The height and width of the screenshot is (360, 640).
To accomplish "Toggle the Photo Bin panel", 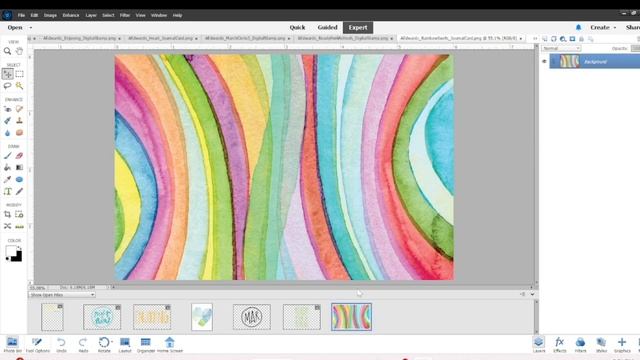I will pos(12,344).
